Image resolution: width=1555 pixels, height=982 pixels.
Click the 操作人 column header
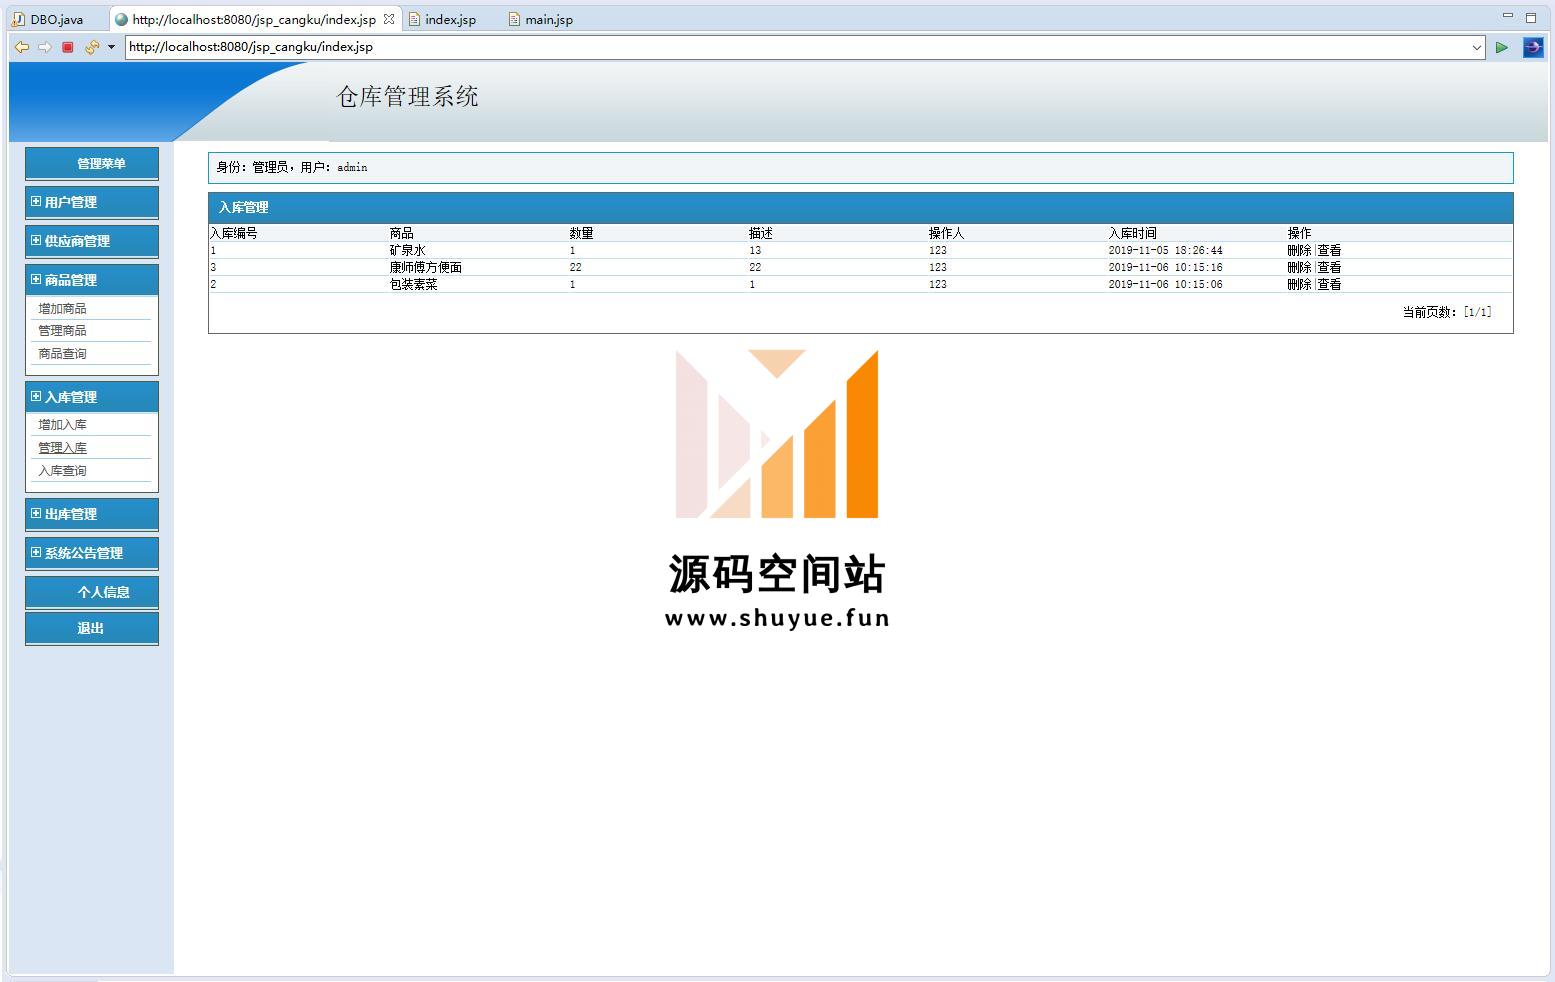(947, 233)
